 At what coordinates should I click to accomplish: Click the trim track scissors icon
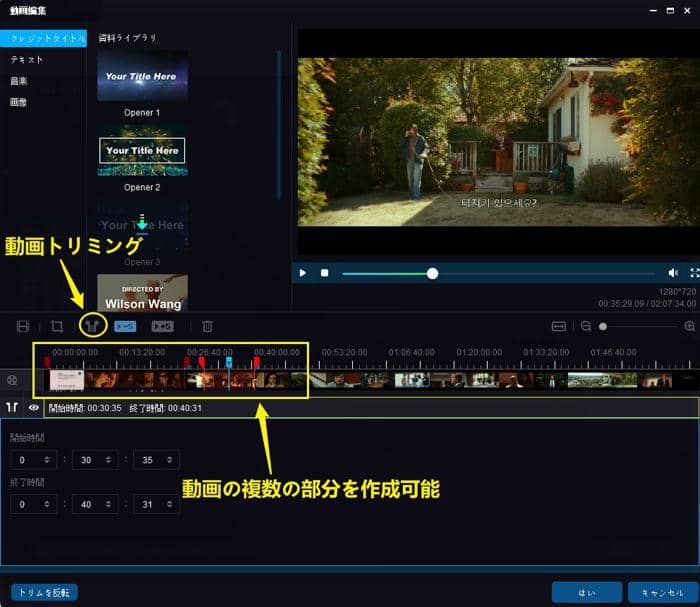[x=12, y=407]
